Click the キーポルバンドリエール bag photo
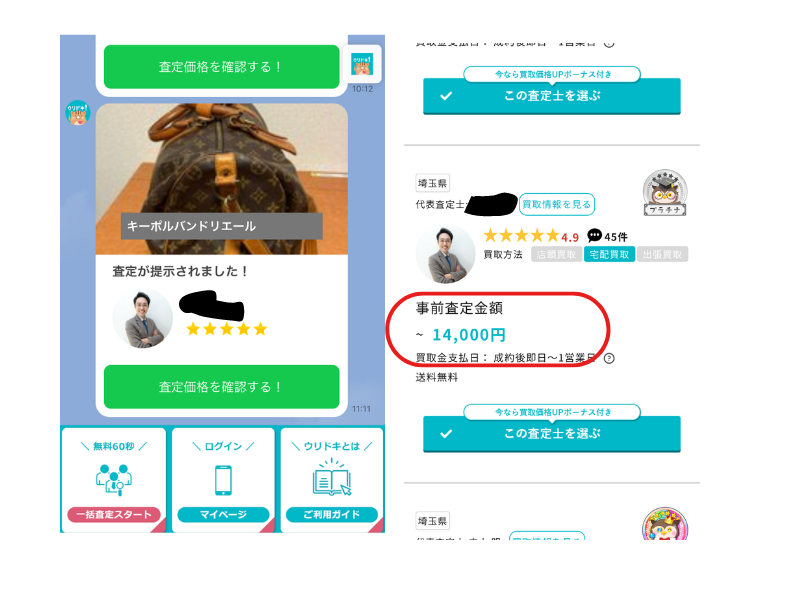The width and height of the screenshot is (800, 600). pyautogui.click(x=221, y=179)
